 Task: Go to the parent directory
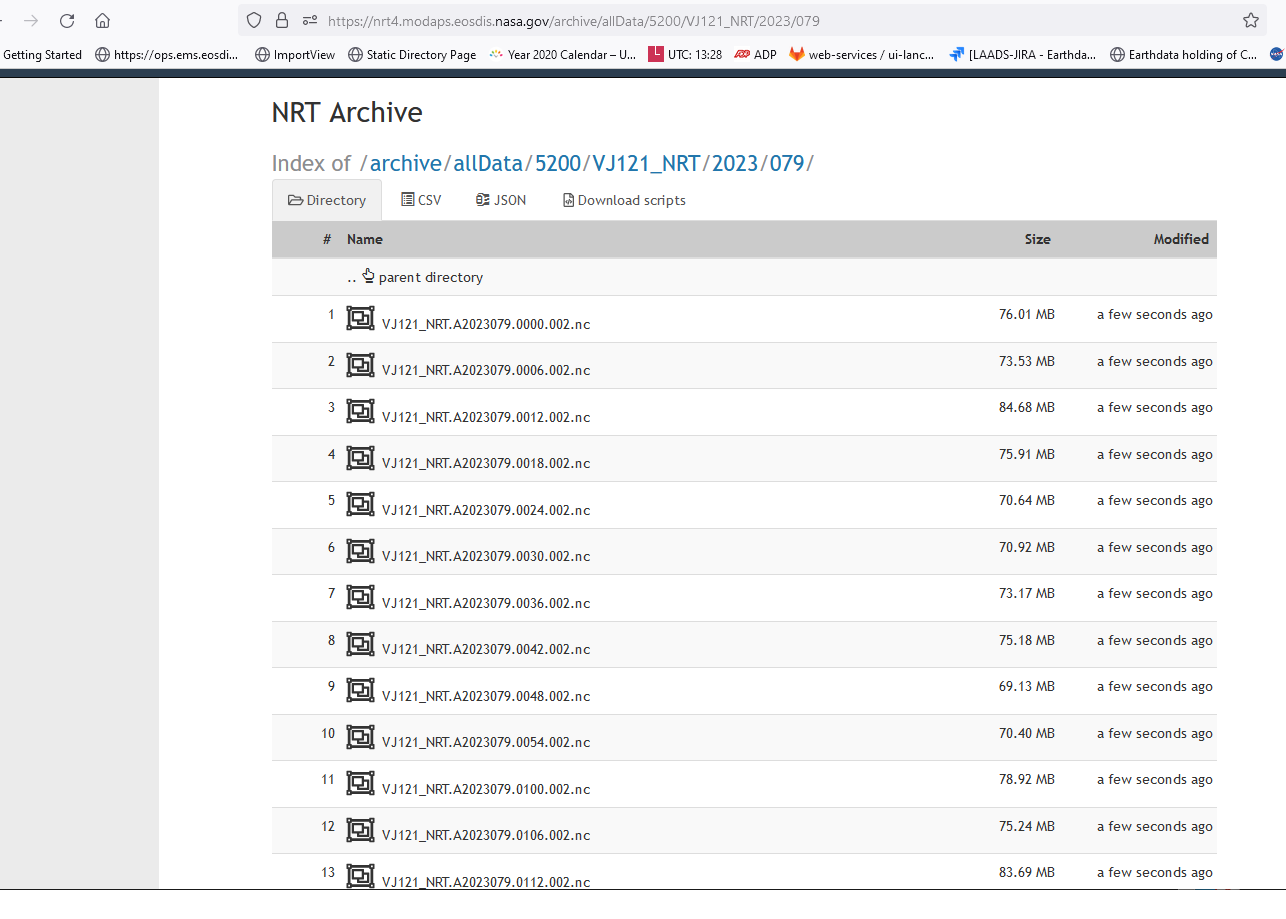pyautogui.click(x=430, y=277)
